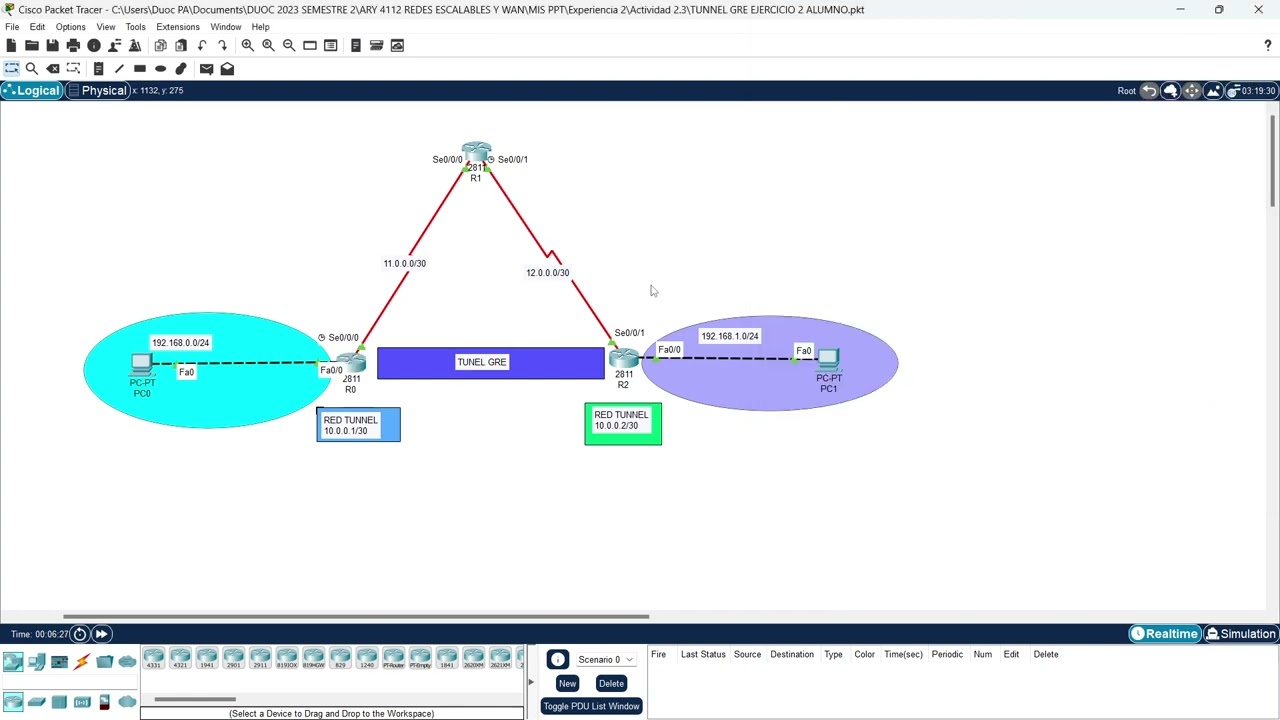Screen dimensions: 1280x720
Task: Add a Simple PDU envelope
Action: tap(206, 68)
